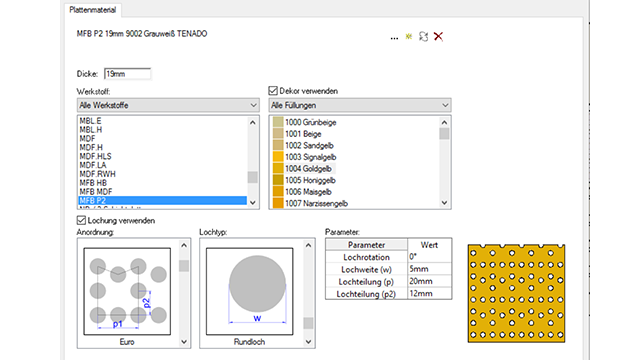Edit the Lochteilung (p) value 20mm
Image resolution: width=640 pixels, height=360 pixels.
(430, 281)
